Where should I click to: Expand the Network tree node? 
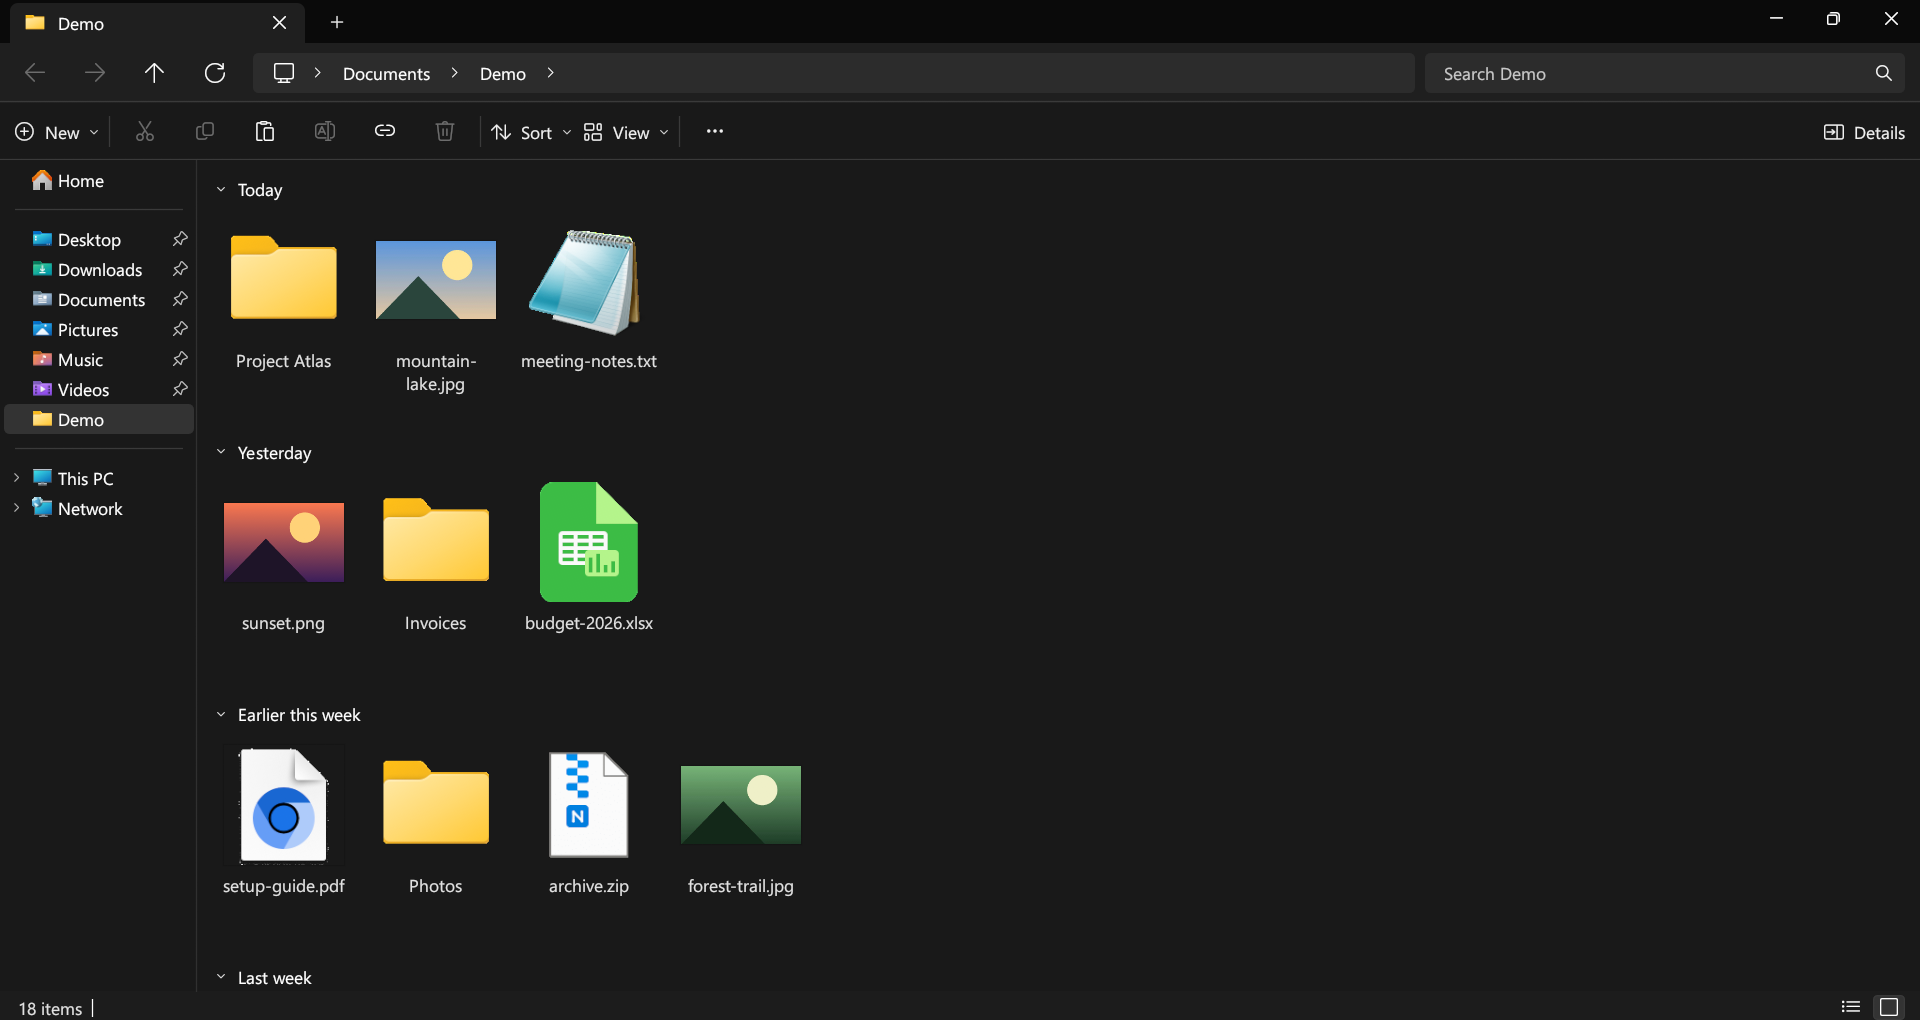[16, 508]
